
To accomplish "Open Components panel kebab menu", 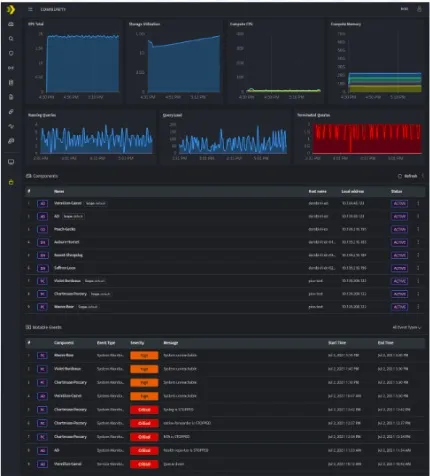I will (x=423, y=176).
